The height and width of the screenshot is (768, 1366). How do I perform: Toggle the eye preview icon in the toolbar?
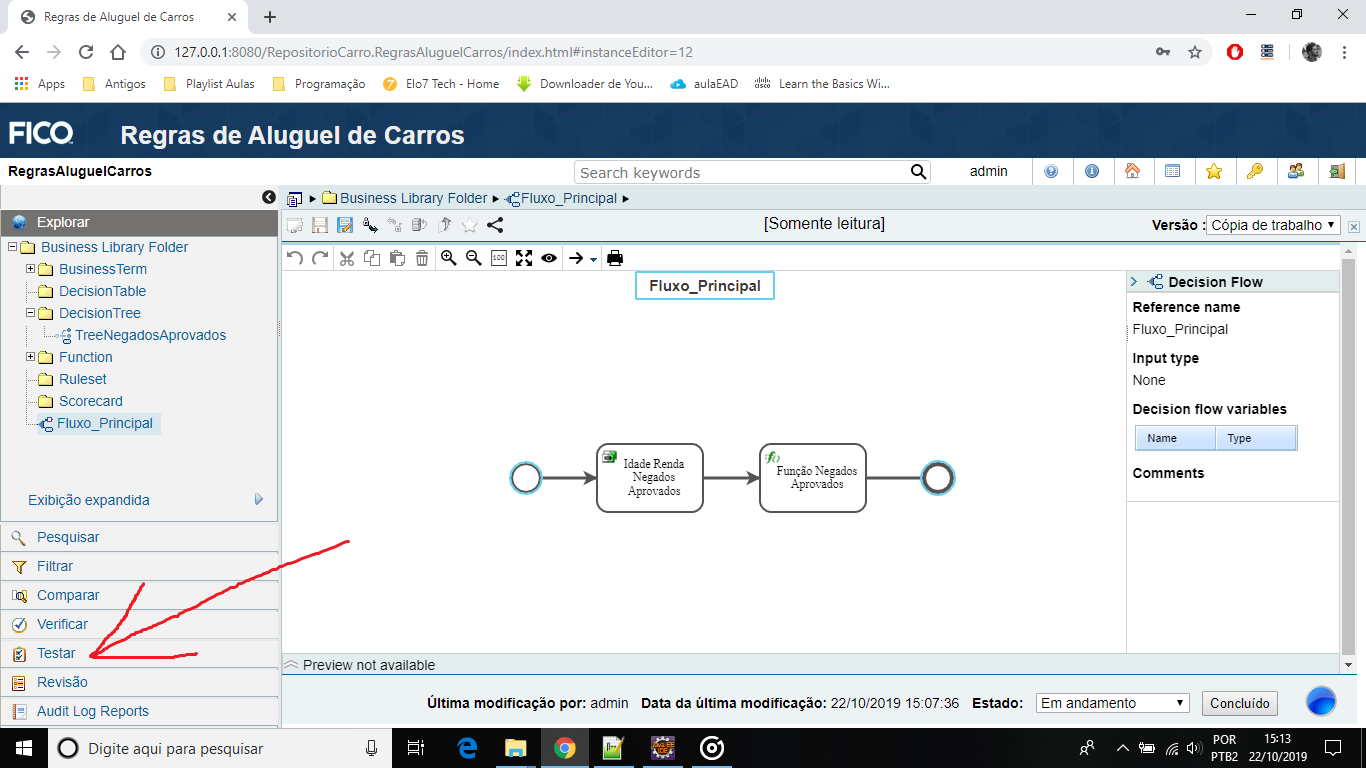(548, 257)
